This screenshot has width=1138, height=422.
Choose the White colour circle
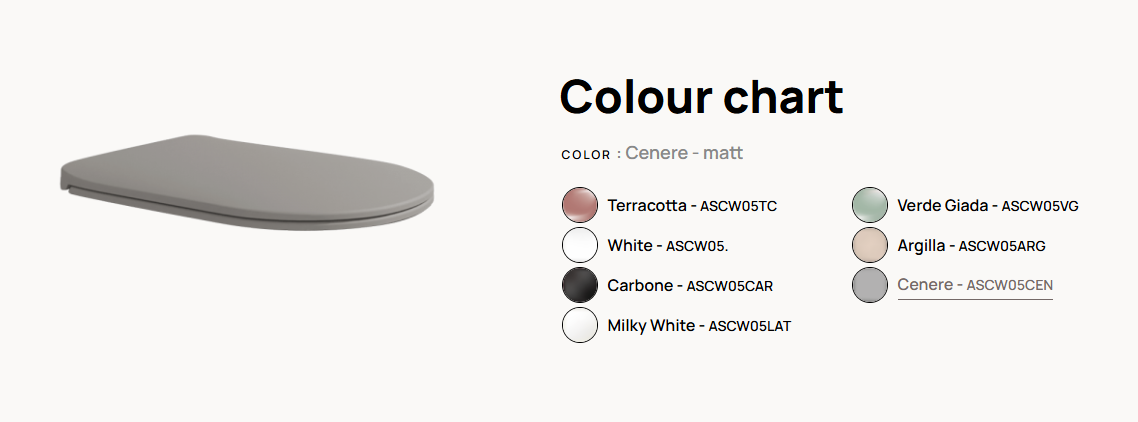[x=580, y=245]
